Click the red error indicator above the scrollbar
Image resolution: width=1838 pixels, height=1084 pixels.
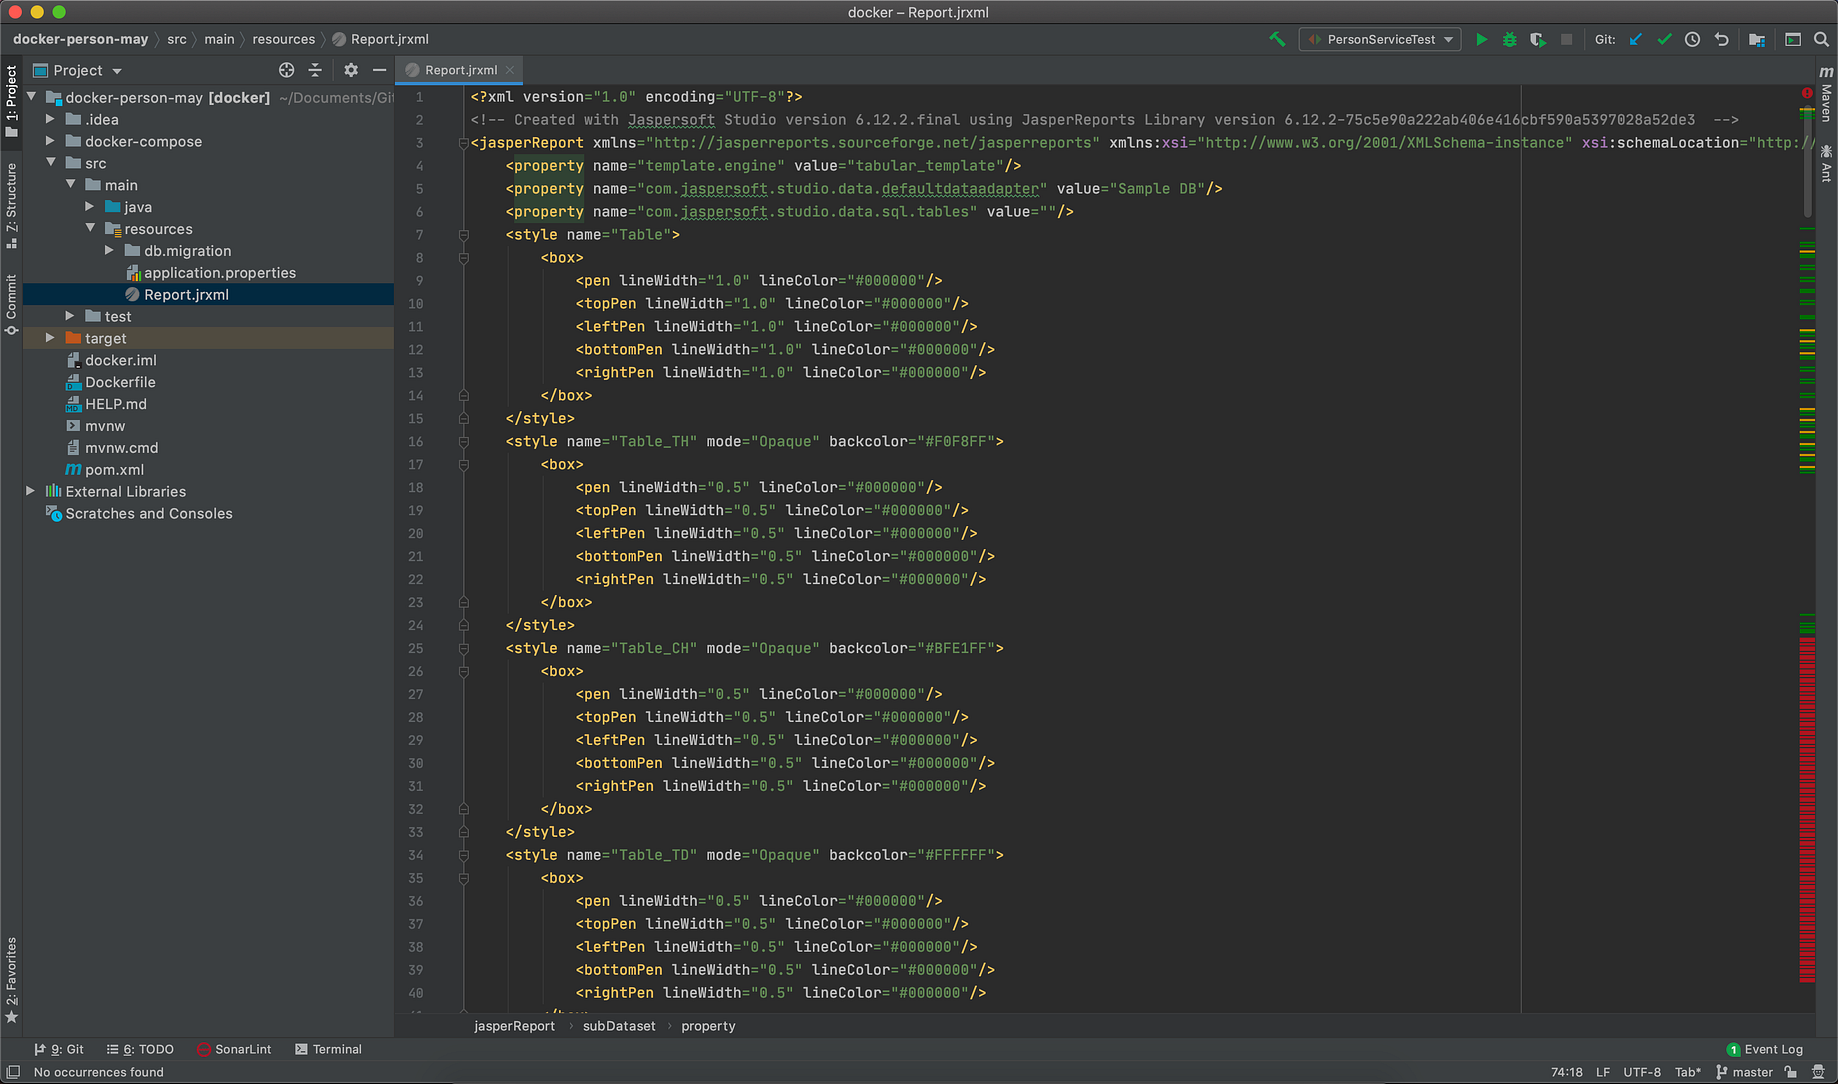[1807, 93]
